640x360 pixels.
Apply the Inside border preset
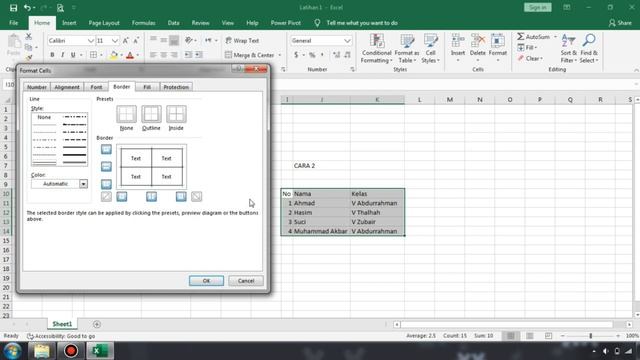176,114
